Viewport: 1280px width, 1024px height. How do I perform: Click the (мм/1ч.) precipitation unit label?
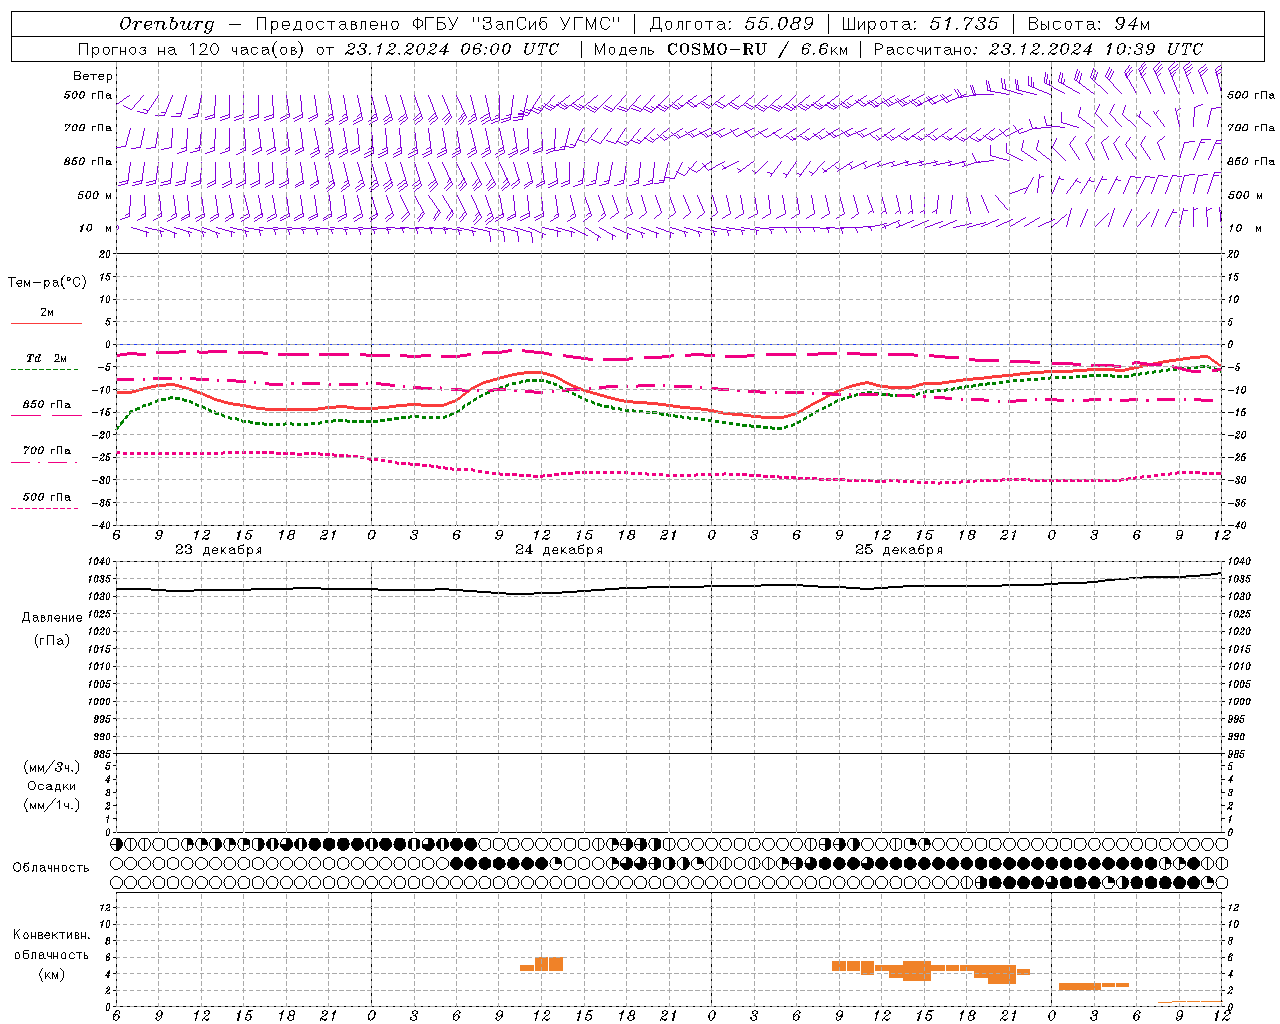(52, 806)
